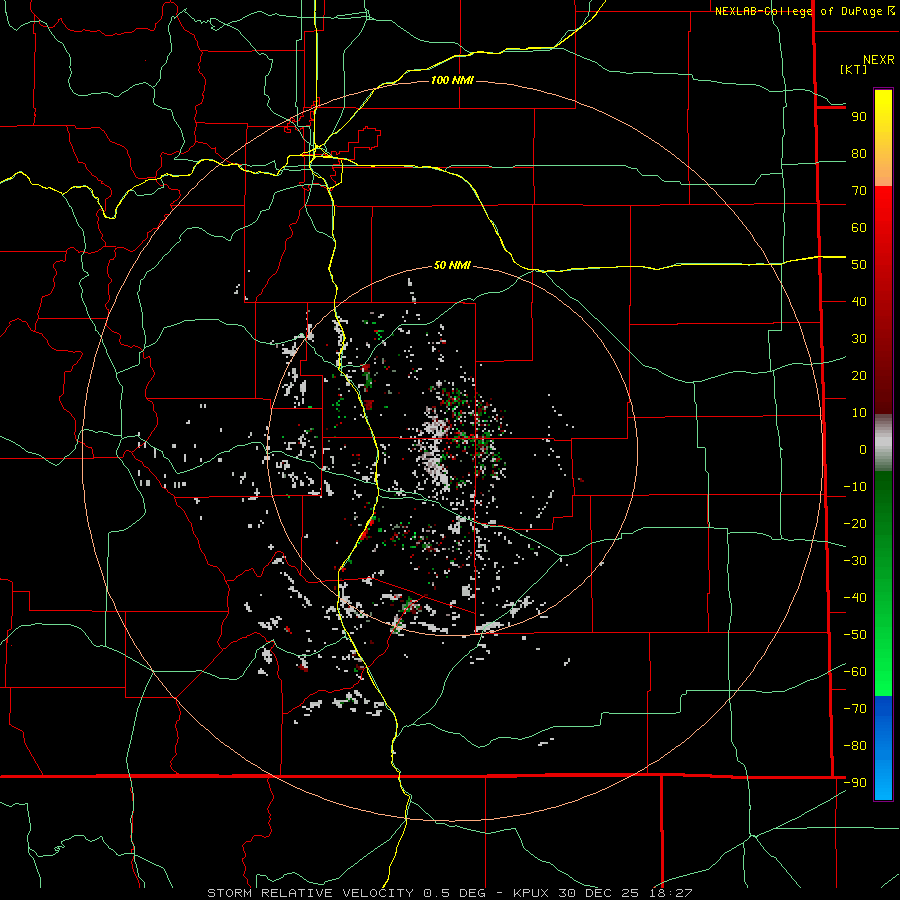Click the -50 value on the velocity scale
This screenshot has width=900, height=900.
point(855,635)
